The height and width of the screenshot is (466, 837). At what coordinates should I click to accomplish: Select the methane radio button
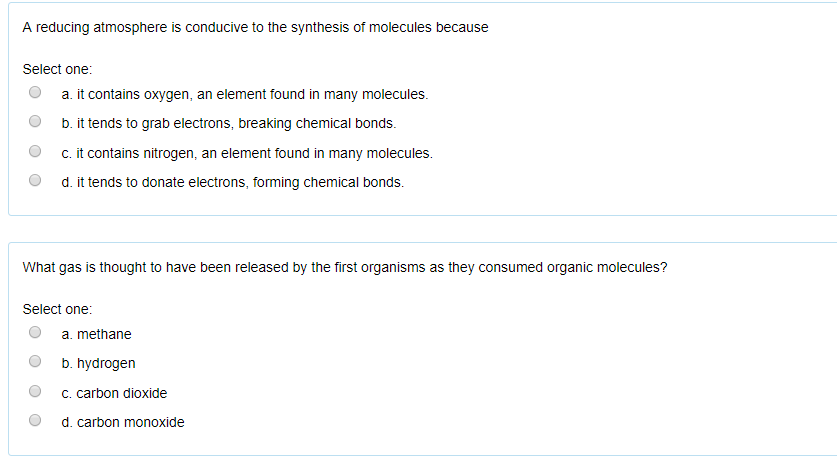tap(35, 333)
